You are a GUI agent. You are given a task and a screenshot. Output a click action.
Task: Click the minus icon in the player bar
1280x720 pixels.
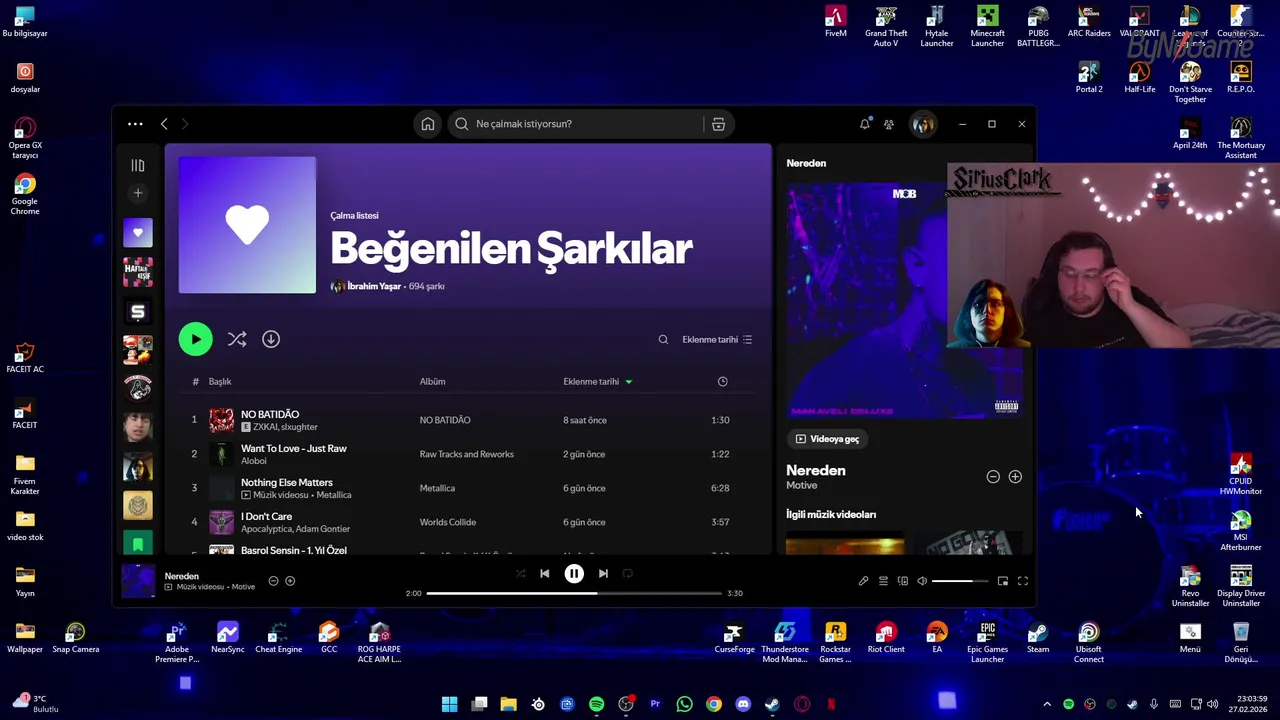pos(273,581)
